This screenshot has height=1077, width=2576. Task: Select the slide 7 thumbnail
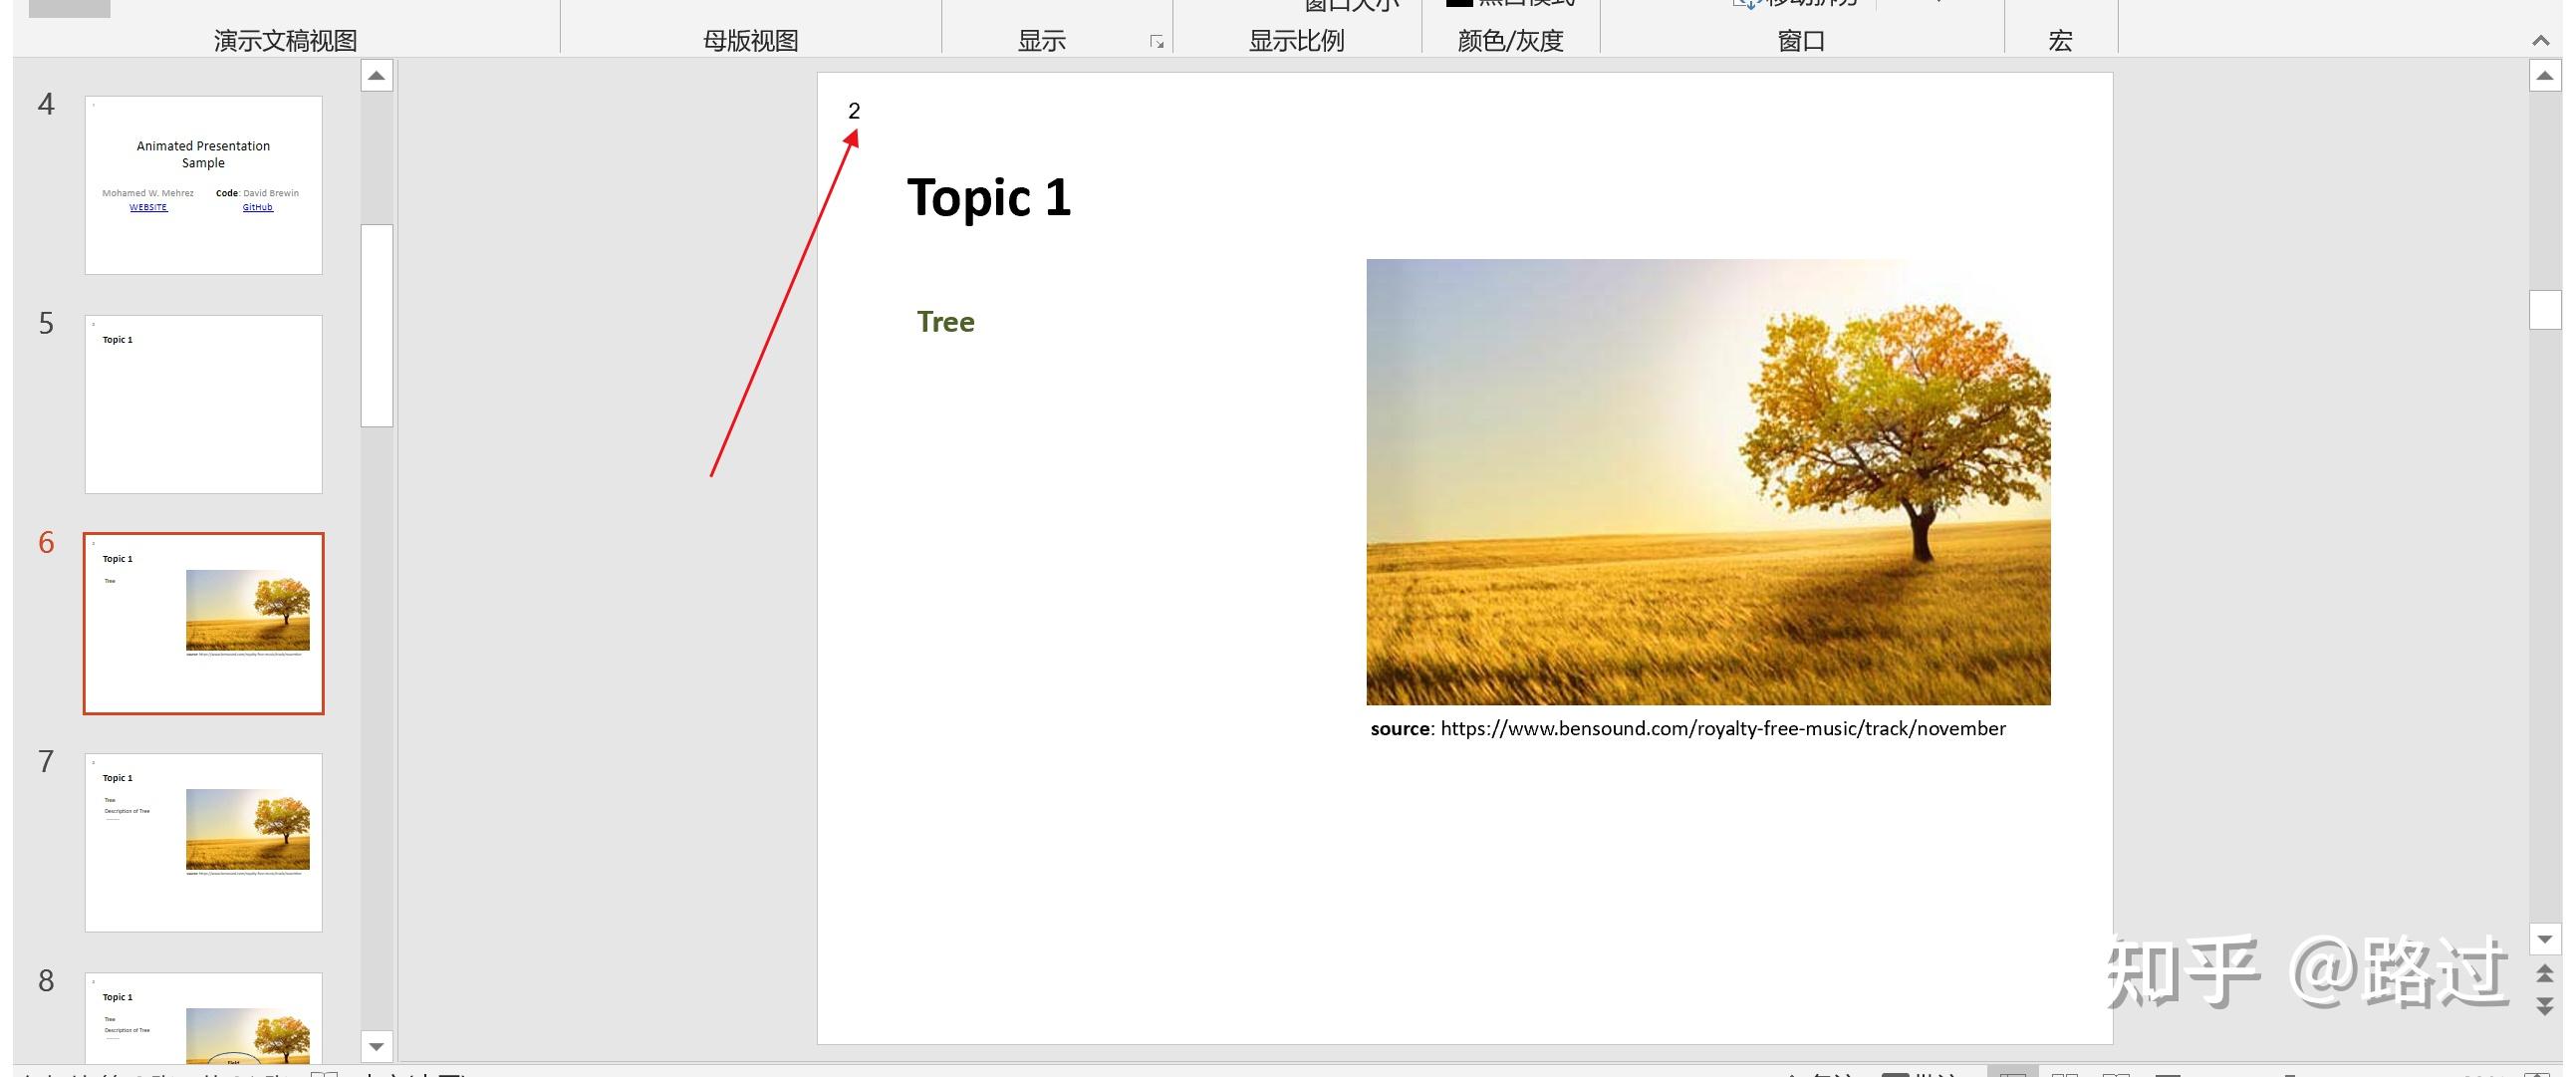[x=203, y=842]
